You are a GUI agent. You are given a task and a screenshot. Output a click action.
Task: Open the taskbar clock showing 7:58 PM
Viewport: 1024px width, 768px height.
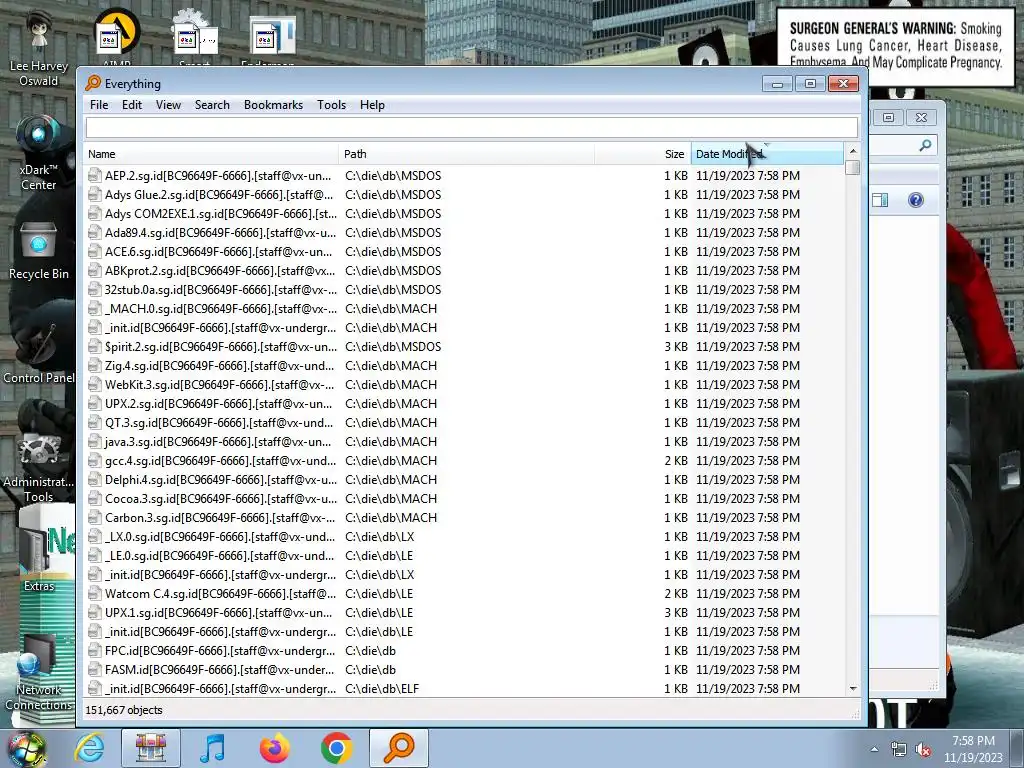973,749
